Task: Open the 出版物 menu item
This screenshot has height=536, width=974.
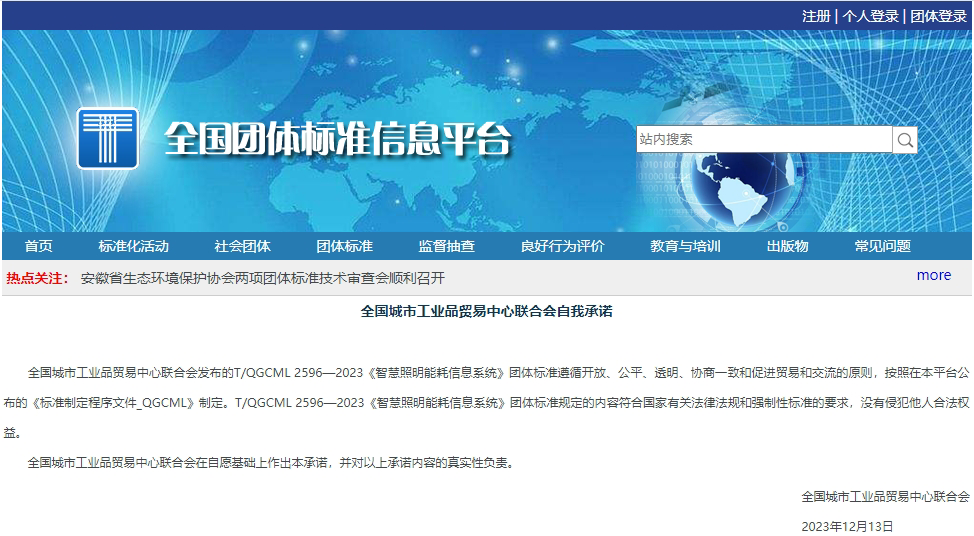Action: point(788,246)
